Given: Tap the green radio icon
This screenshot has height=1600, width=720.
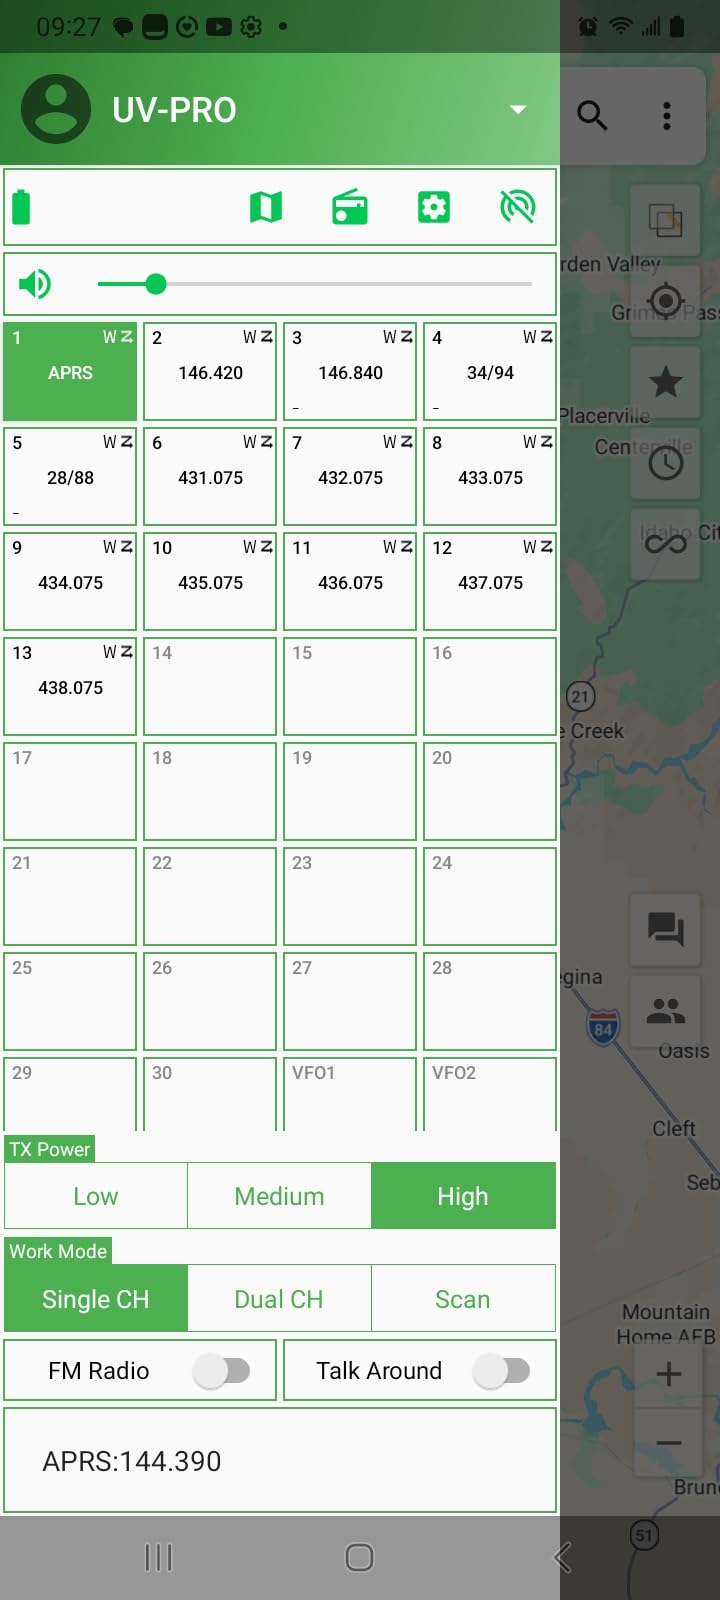Looking at the screenshot, I should (x=350, y=207).
